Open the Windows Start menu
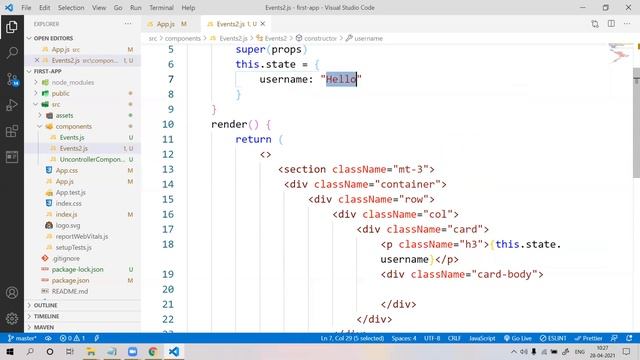This screenshot has width=640, height=360. pos(10,351)
